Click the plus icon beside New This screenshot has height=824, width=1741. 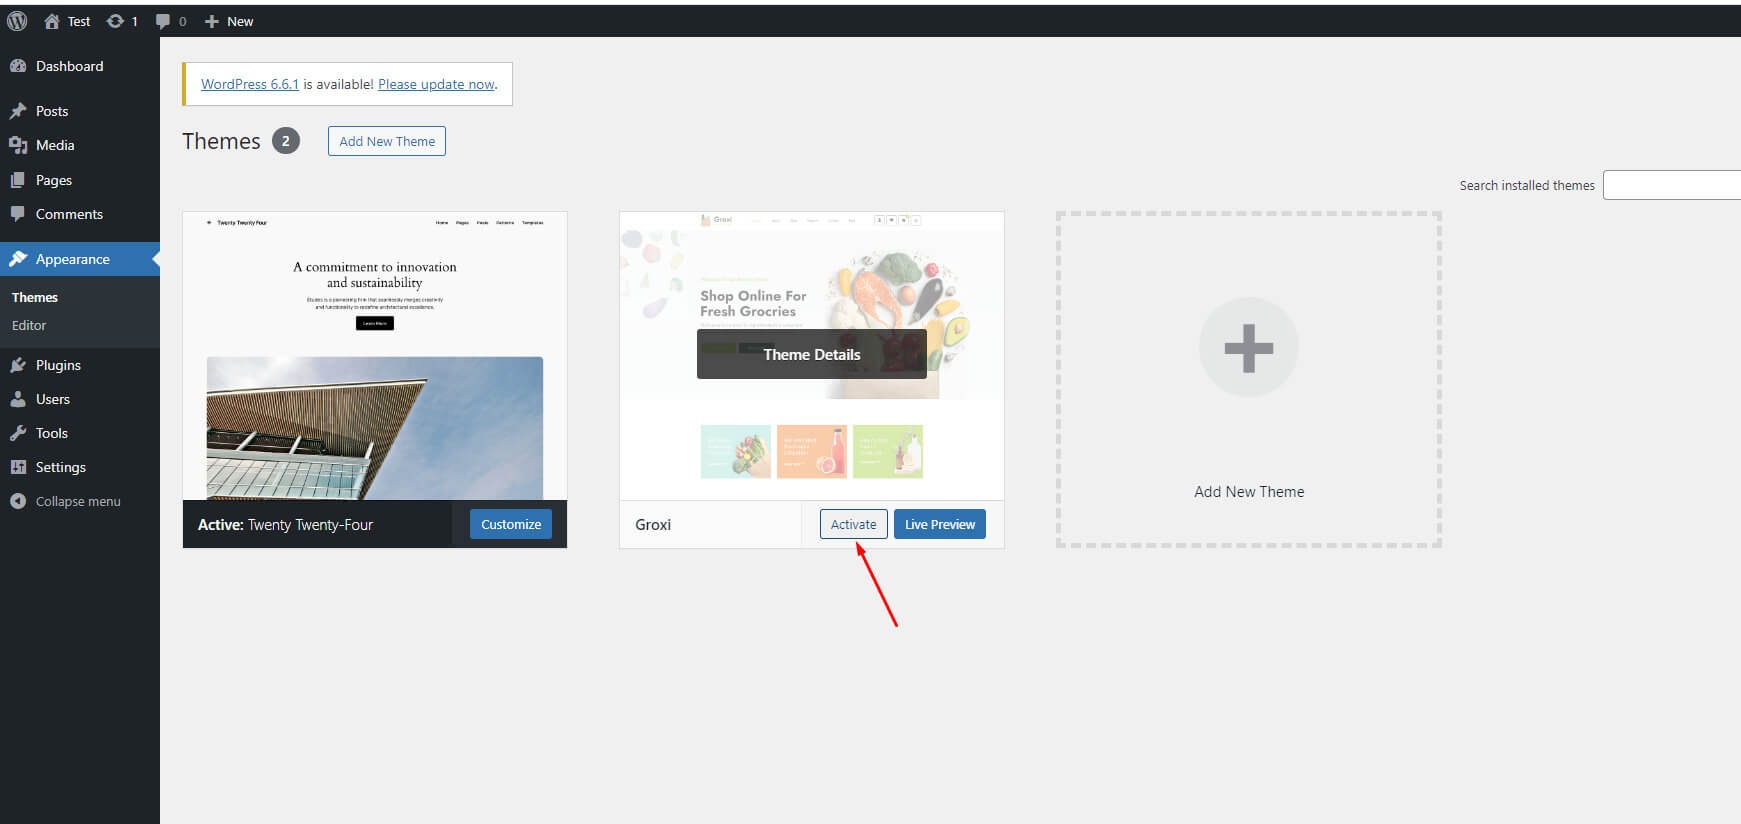coord(211,21)
